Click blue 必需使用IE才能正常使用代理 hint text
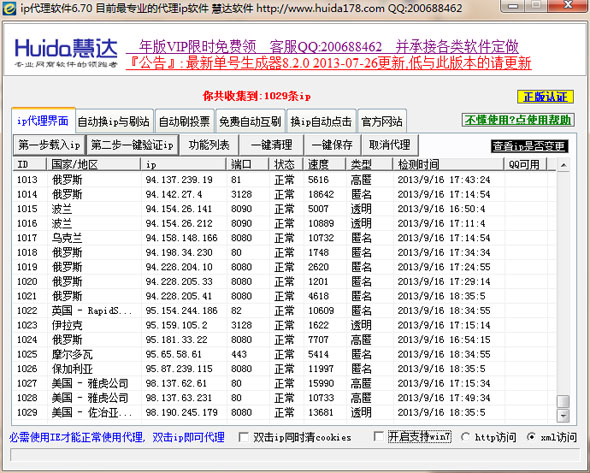The width and height of the screenshot is (590, 473). 117,437
